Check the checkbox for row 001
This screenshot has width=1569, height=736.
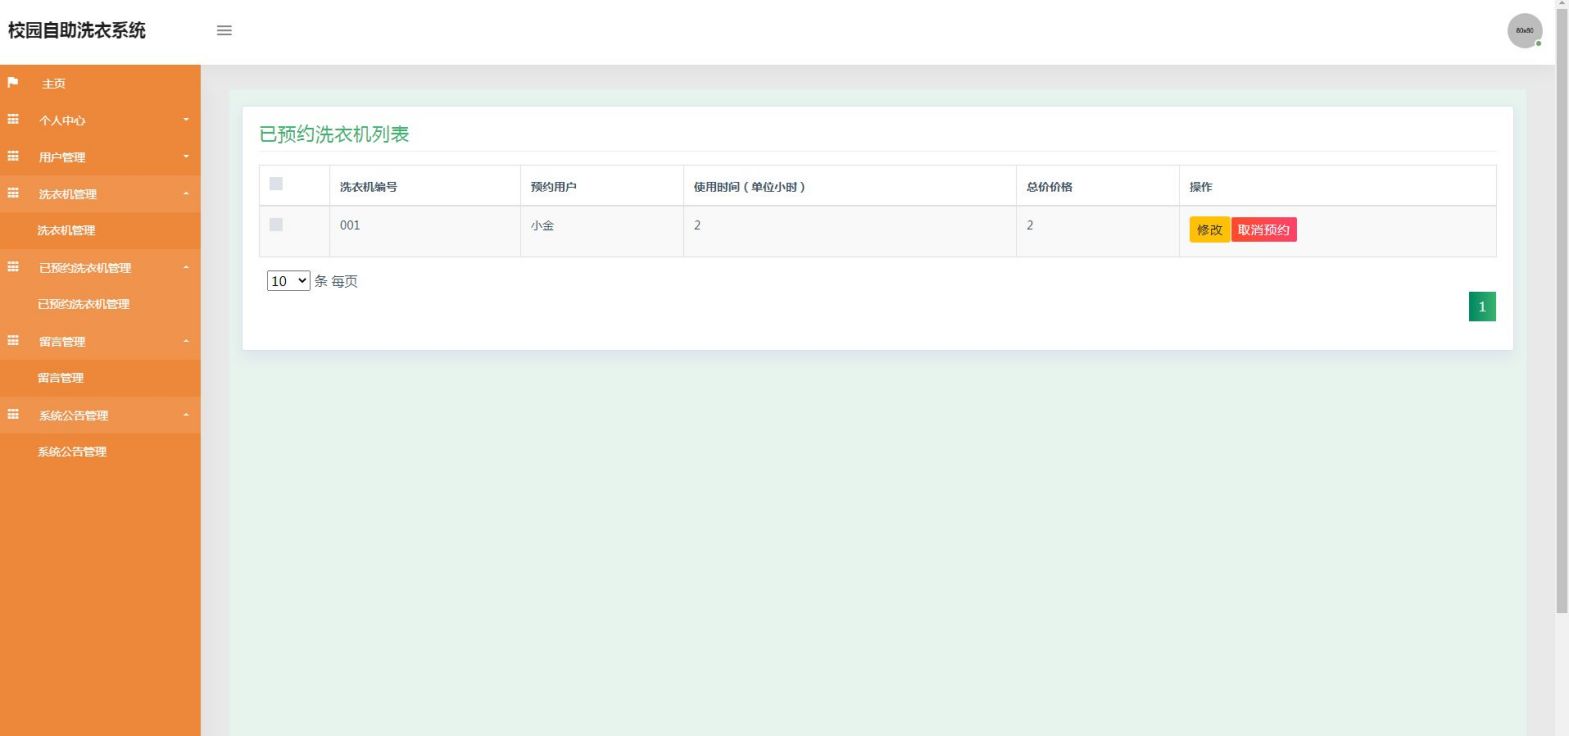pos(276,225)
